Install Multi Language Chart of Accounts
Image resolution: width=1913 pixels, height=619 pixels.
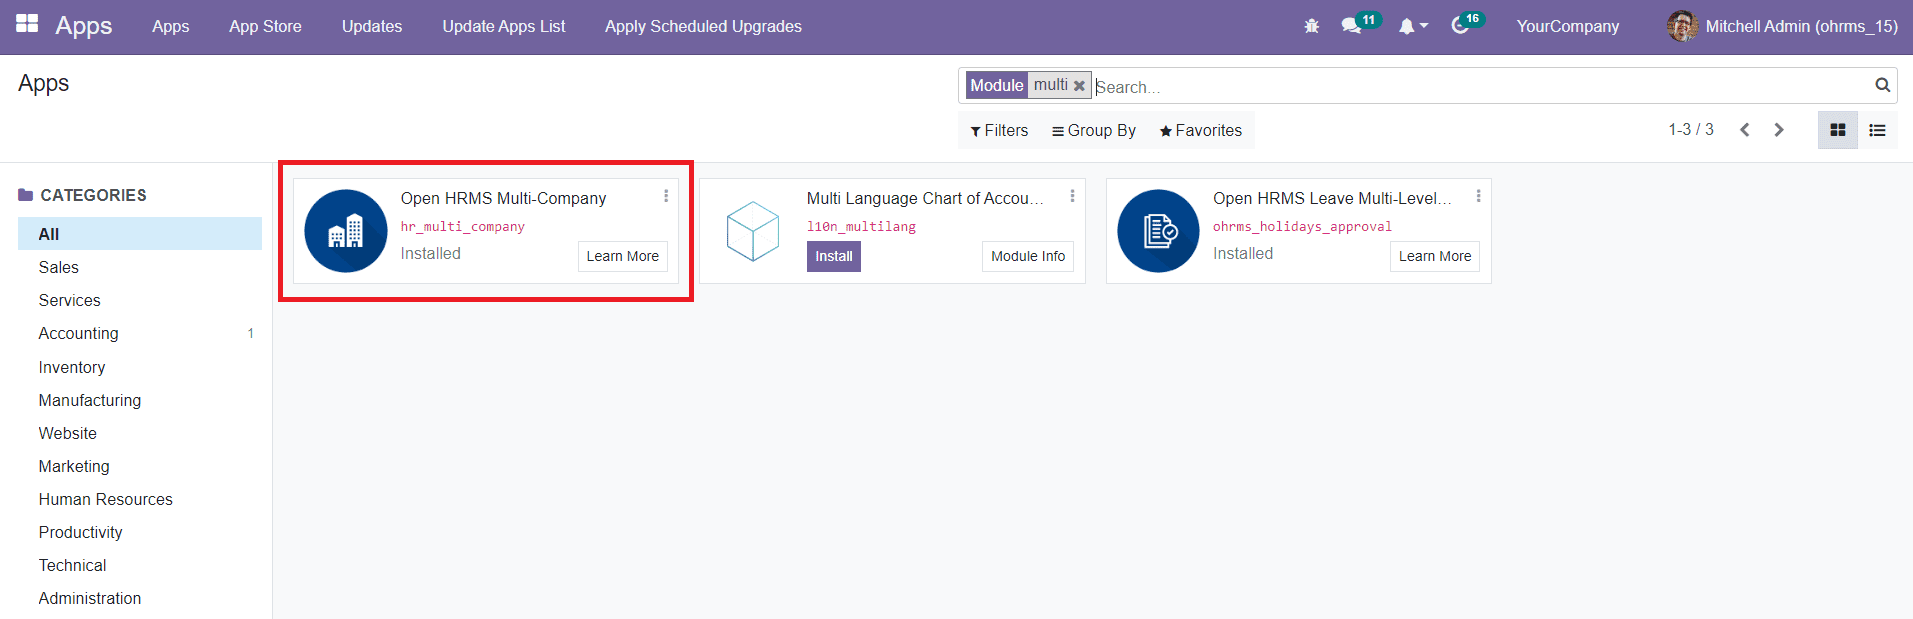834,256
